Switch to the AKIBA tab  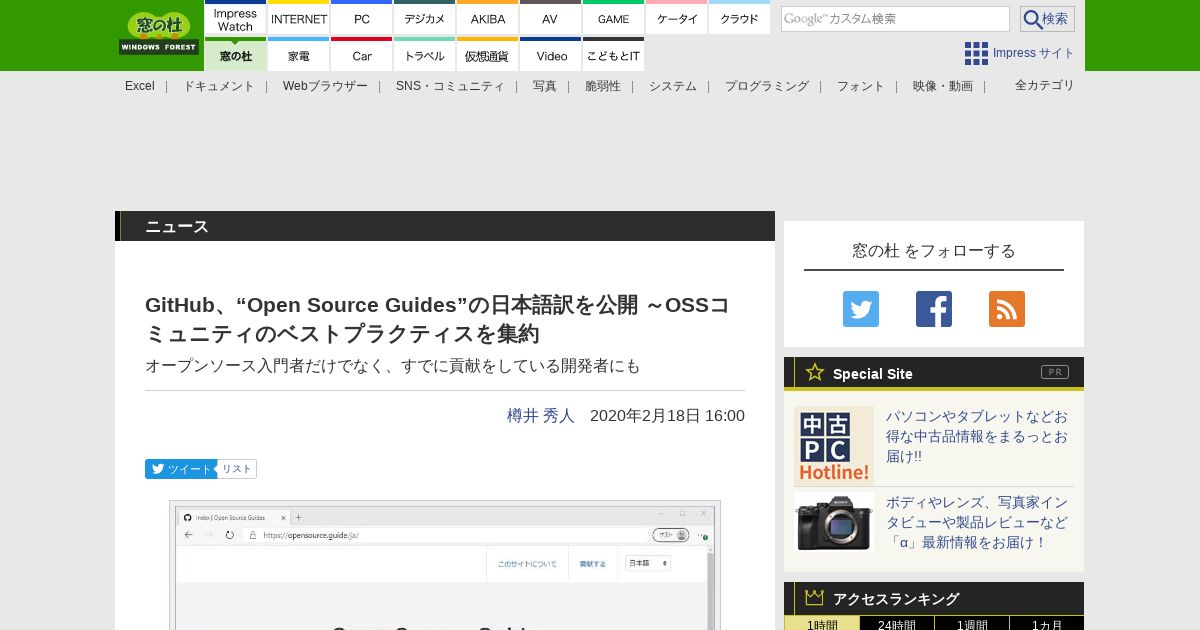[x=488, y=19]
